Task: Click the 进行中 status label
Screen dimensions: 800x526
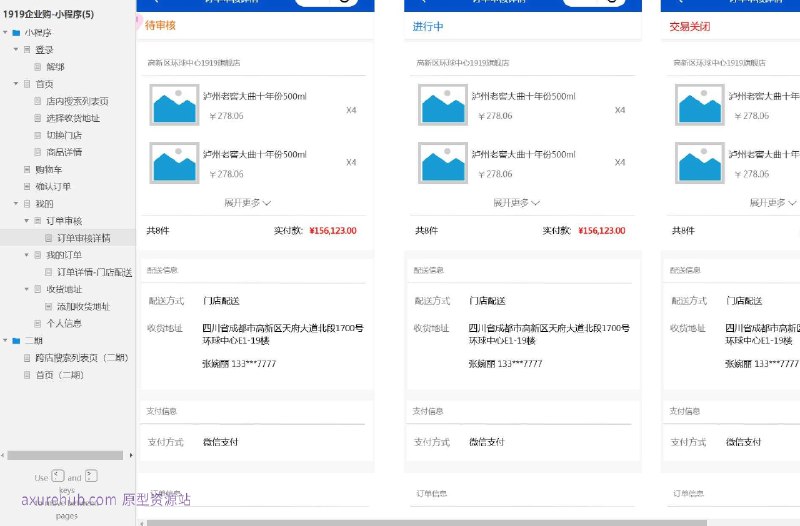Action: (428, 27)
